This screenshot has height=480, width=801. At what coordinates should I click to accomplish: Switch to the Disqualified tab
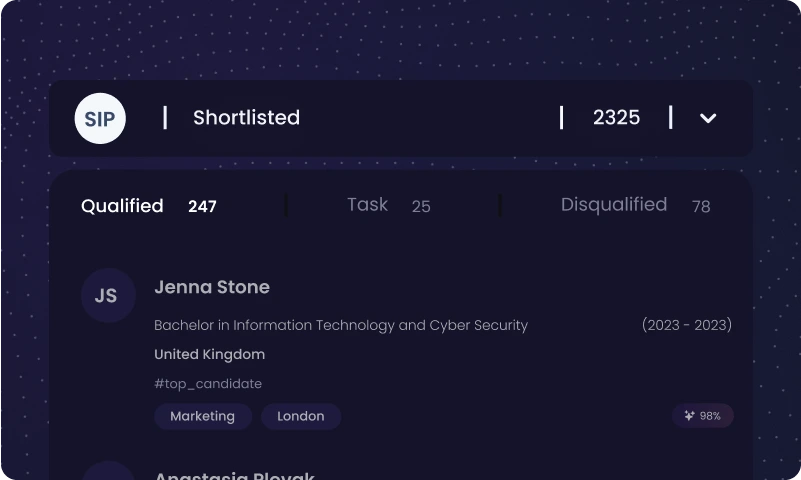[x=614, y=205]
